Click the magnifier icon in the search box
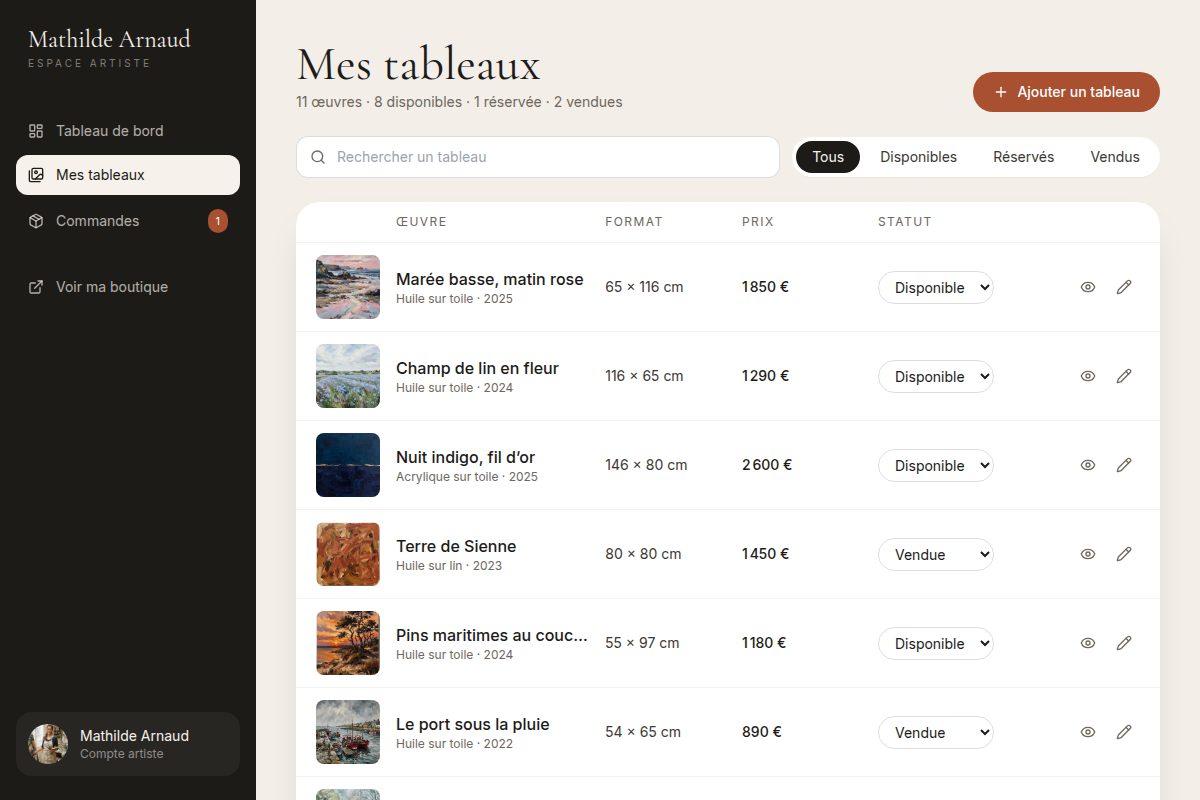Screen dimensions: 1200x800 pos(318,157)
